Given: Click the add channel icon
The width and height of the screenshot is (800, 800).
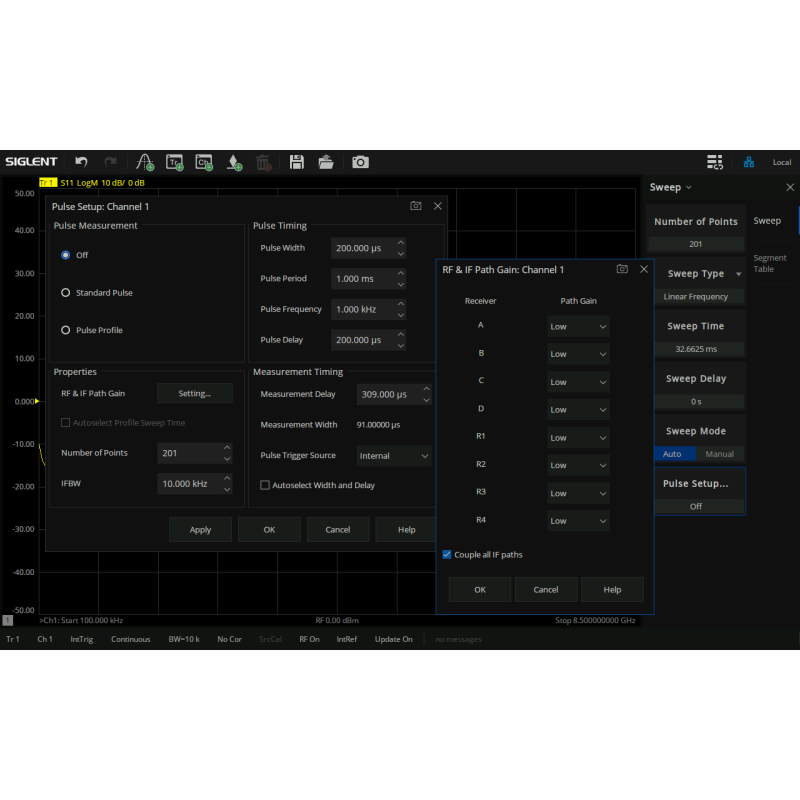Looking at the screenshot, I should [x=204, y=161].
